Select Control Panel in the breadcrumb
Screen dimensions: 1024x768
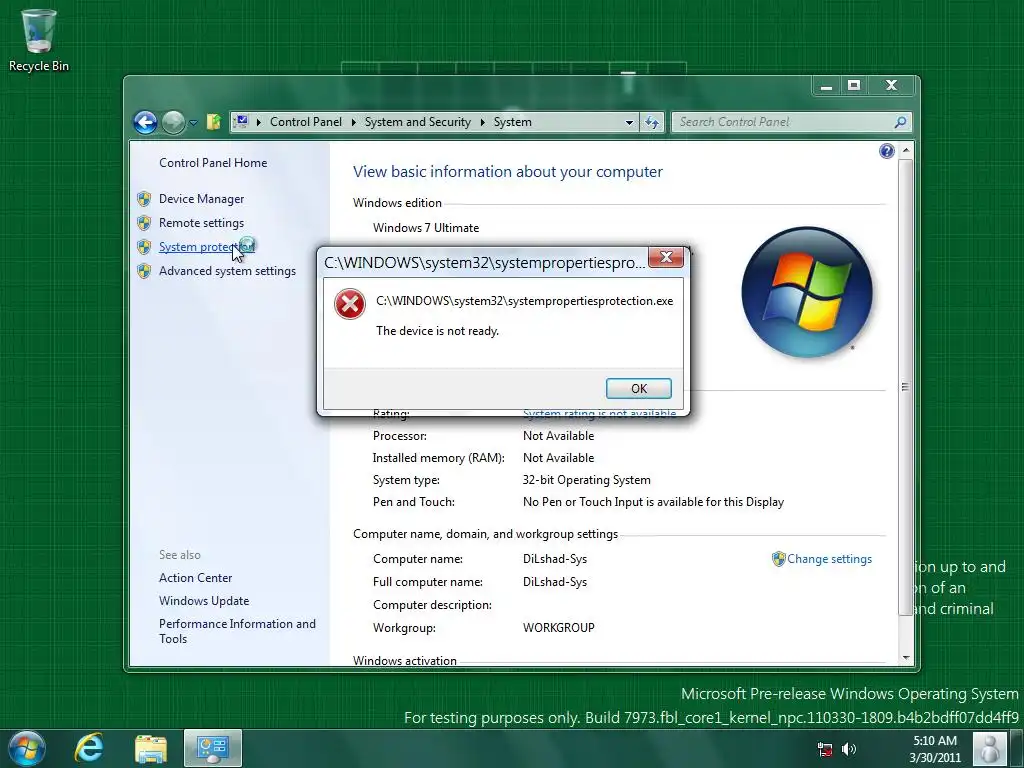coord(306,122)
